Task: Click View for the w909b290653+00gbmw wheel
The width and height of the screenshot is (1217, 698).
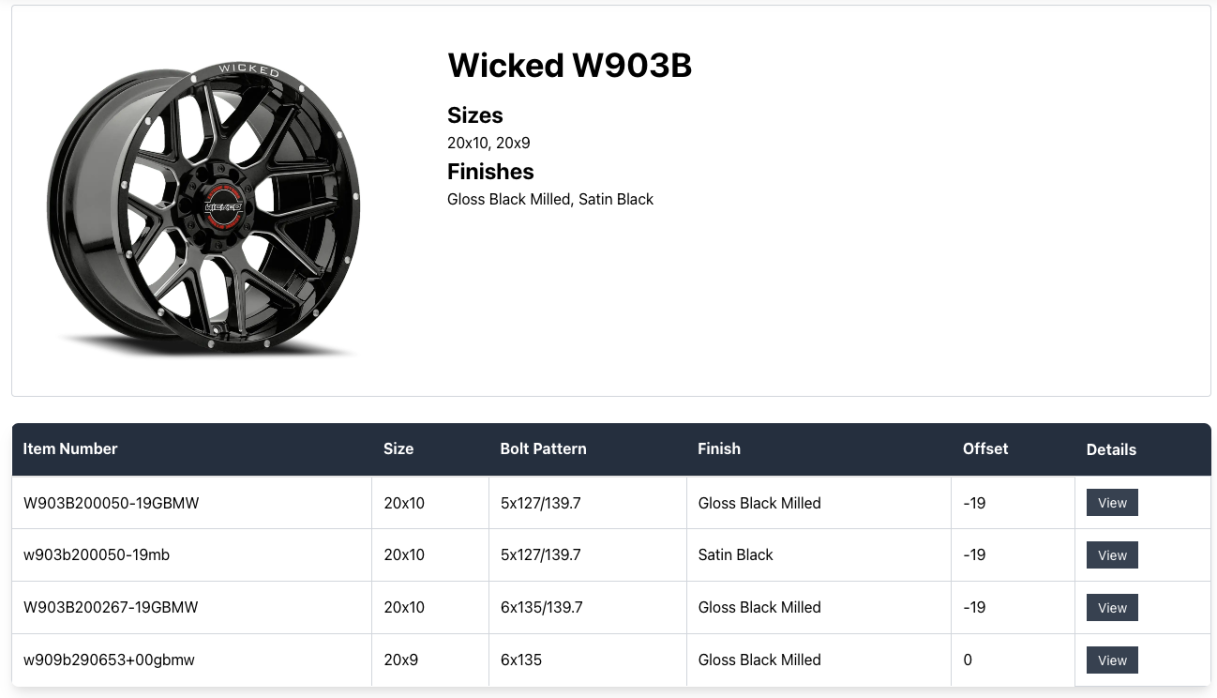Action: [1111, 660]
